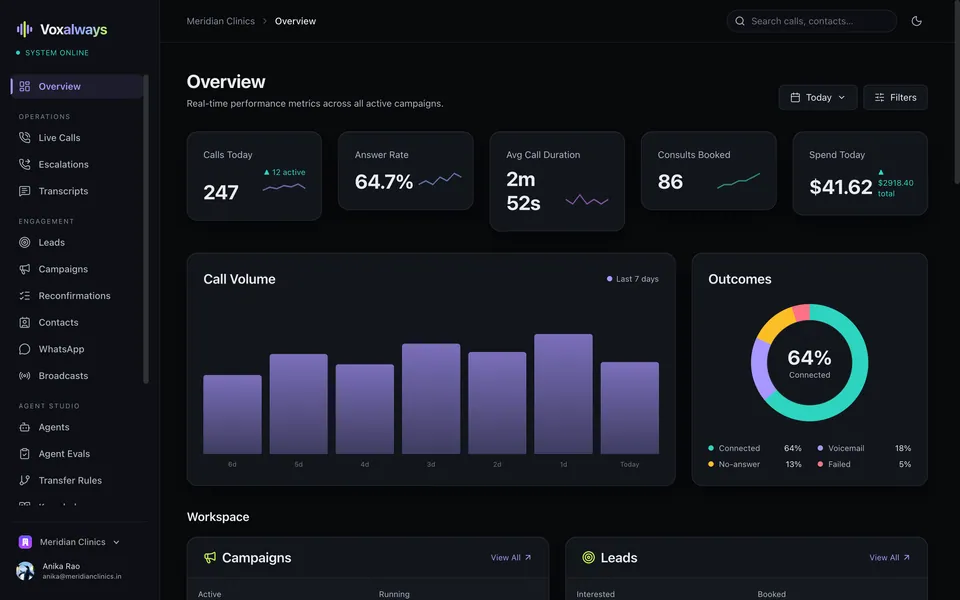
Task: Click the sidebar navigation scrollbar
Action: pos(146,229)
